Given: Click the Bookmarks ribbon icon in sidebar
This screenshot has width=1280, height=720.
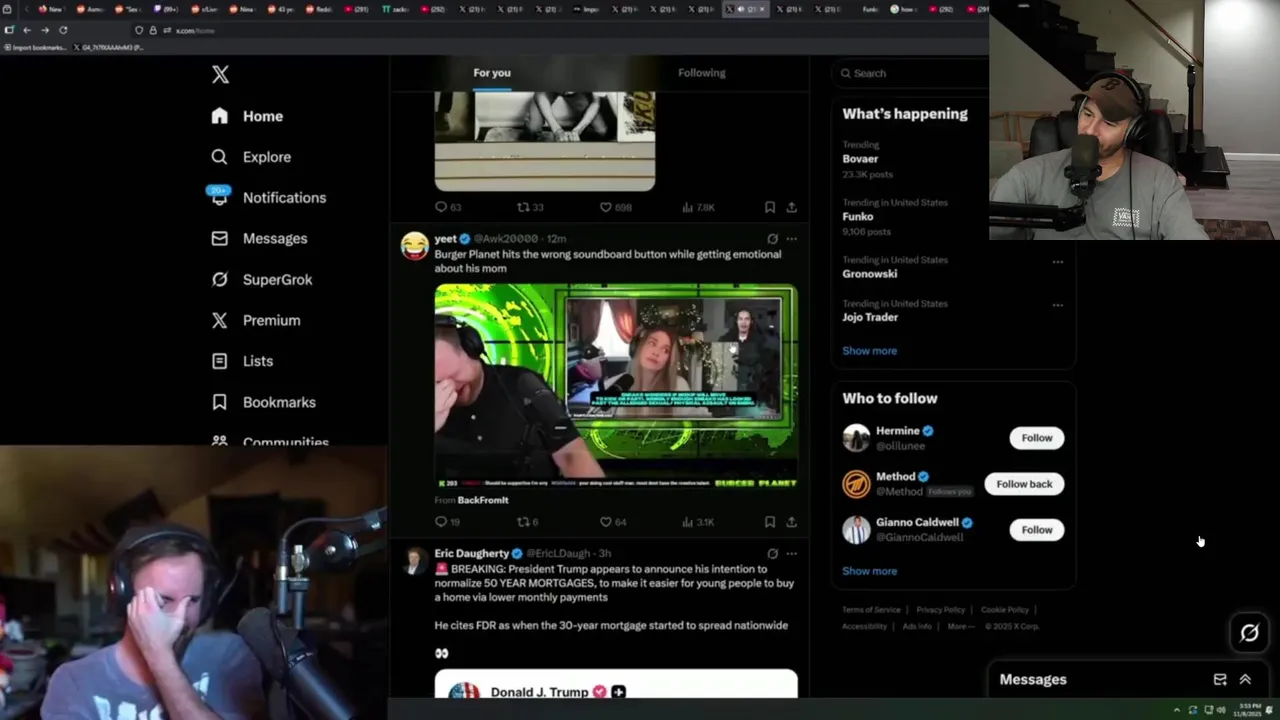Looking at the screenshot, I should click(x=220, y=402).
